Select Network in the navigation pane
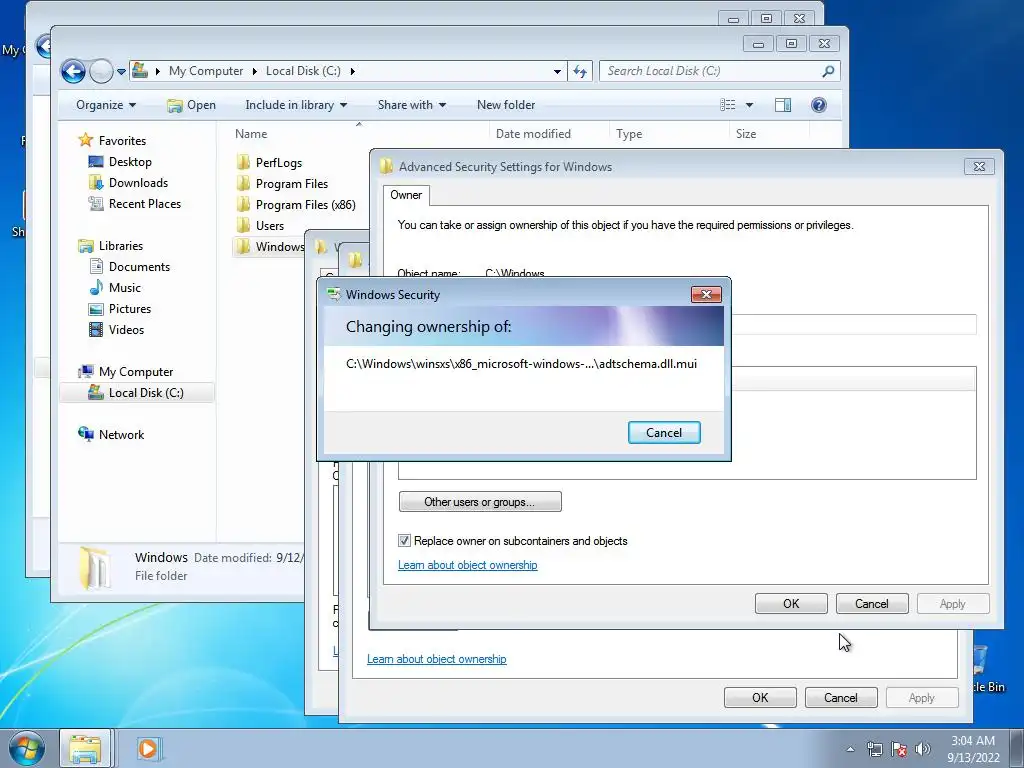1024x768 pixels. 121,434
